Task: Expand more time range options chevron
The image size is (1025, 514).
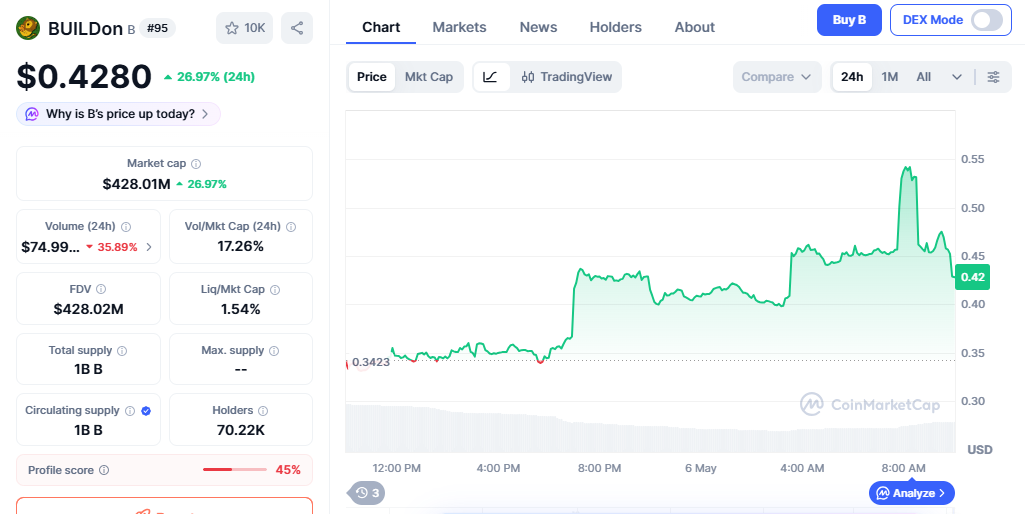Action: [956, 77]
